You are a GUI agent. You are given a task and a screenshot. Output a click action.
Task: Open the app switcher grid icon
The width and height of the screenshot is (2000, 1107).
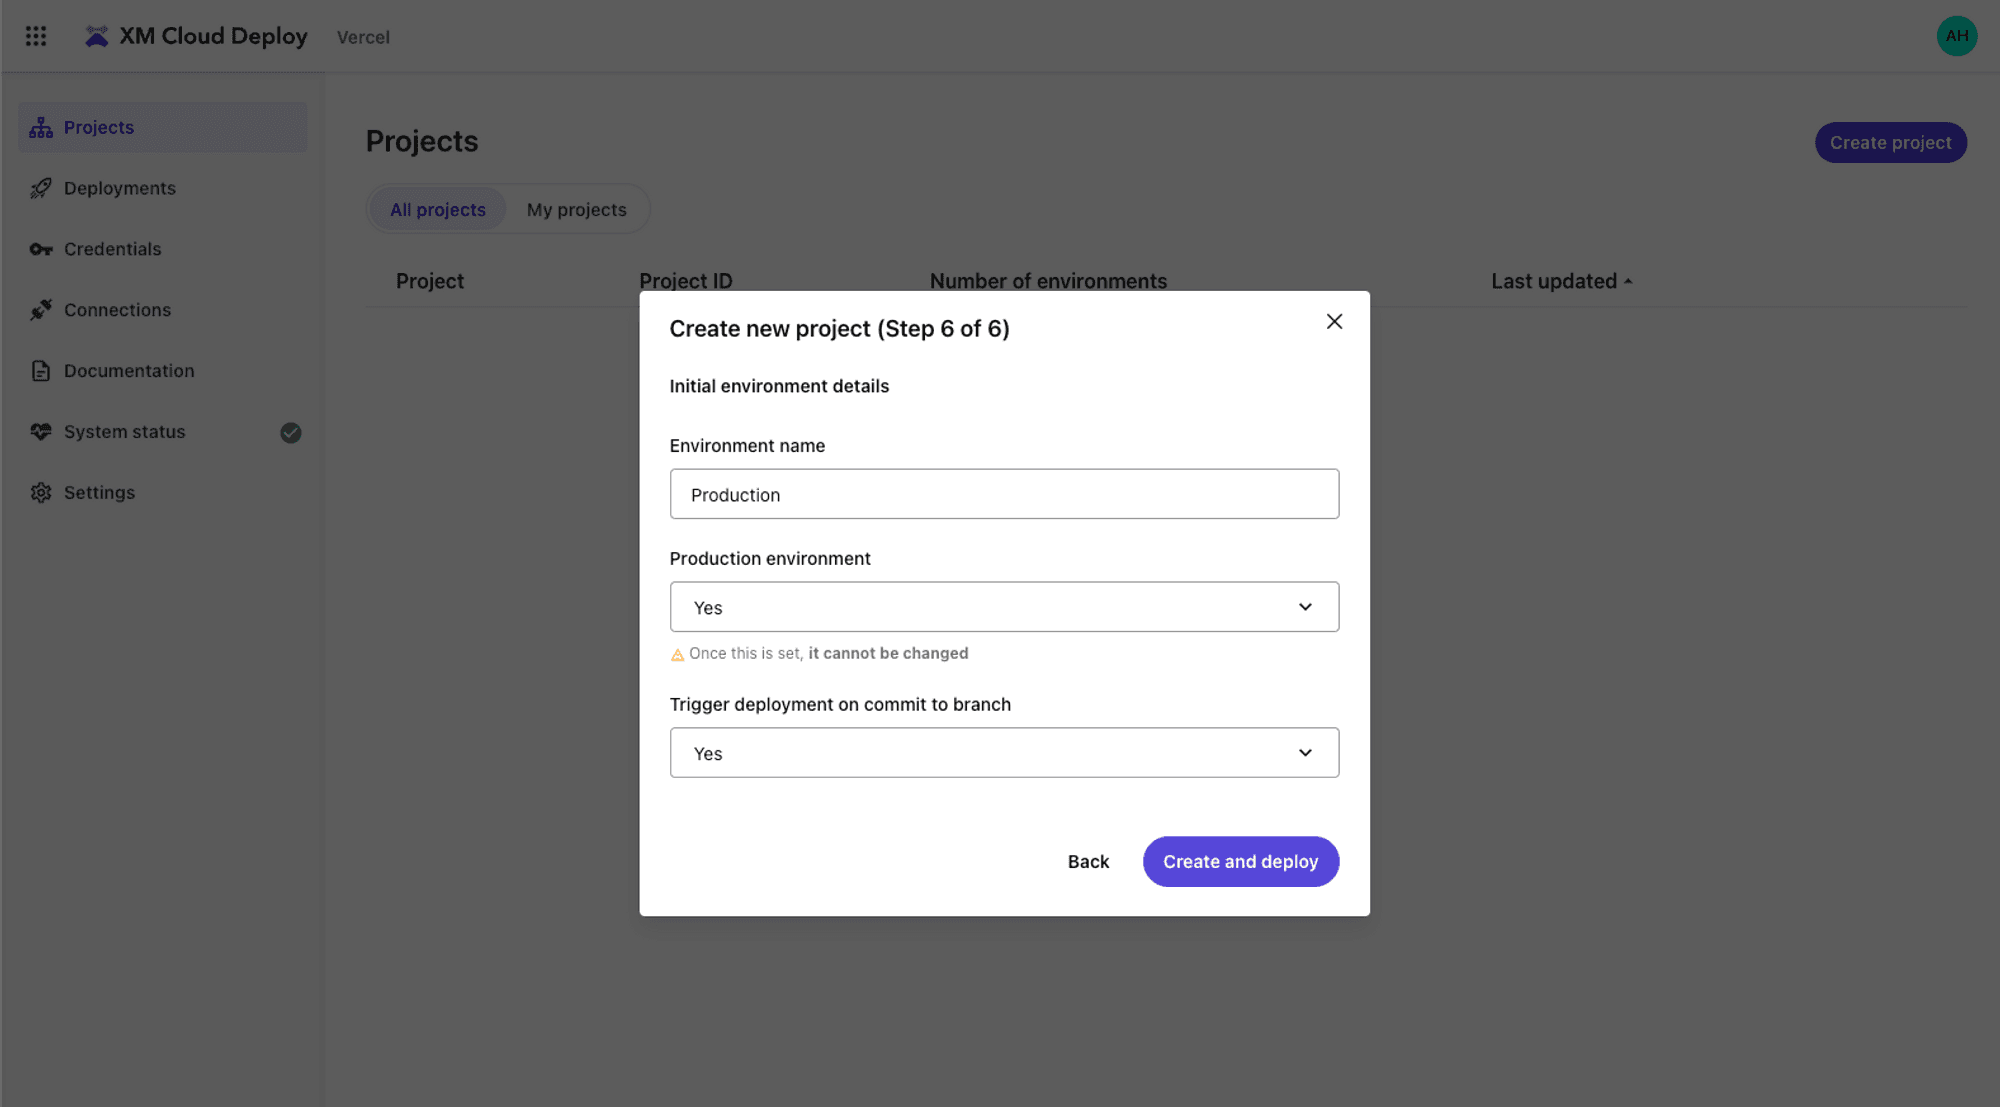pos(36,36)
